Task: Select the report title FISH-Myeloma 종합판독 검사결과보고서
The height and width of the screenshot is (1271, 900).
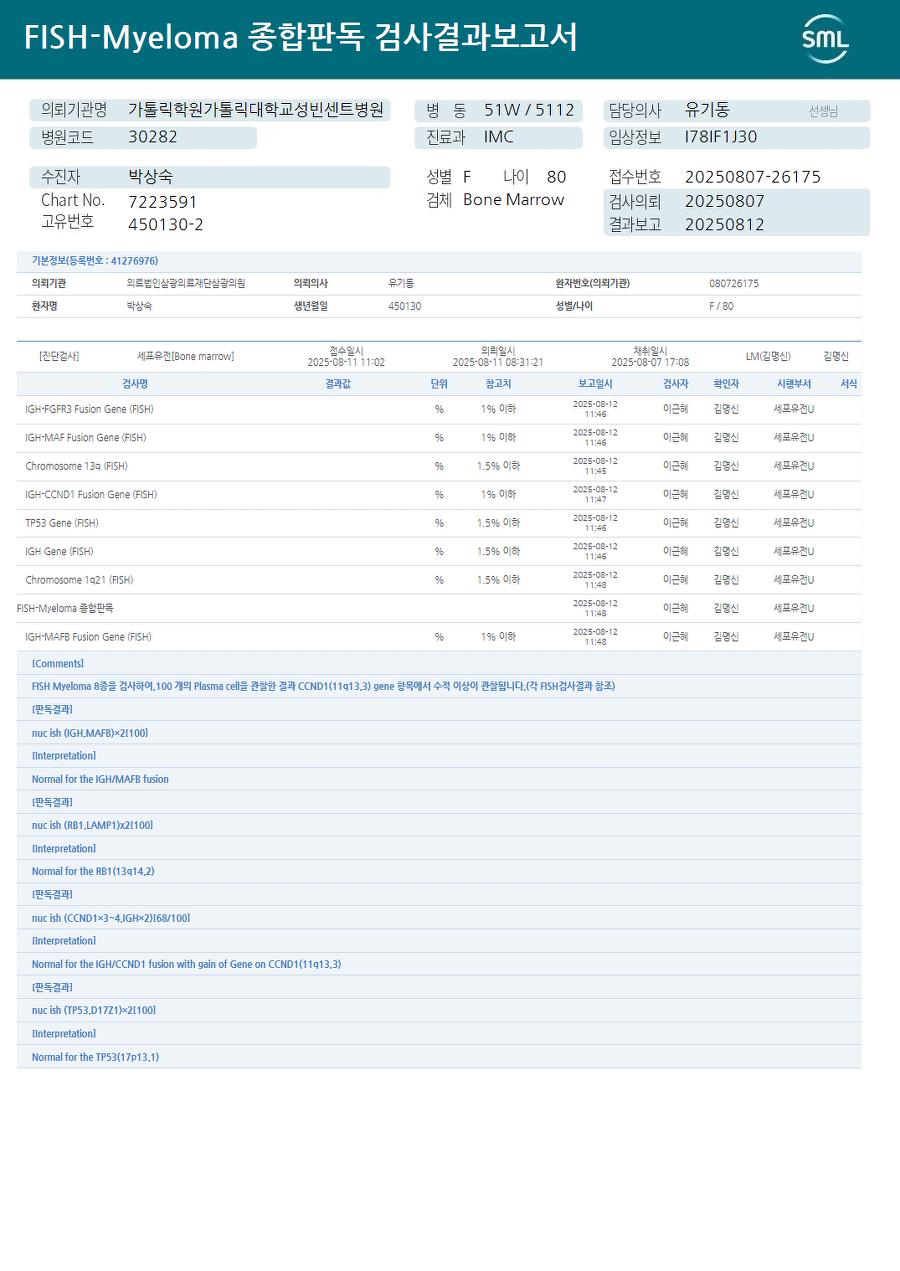Action: (300, 38)
